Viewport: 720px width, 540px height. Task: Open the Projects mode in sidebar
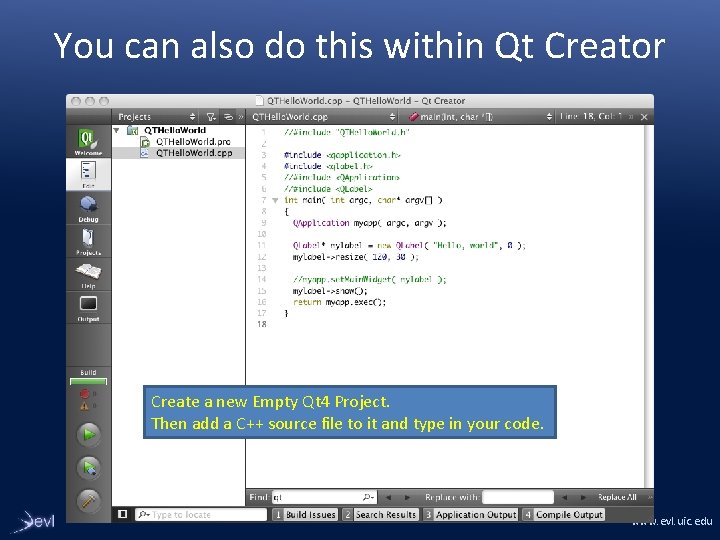point(88,242)
